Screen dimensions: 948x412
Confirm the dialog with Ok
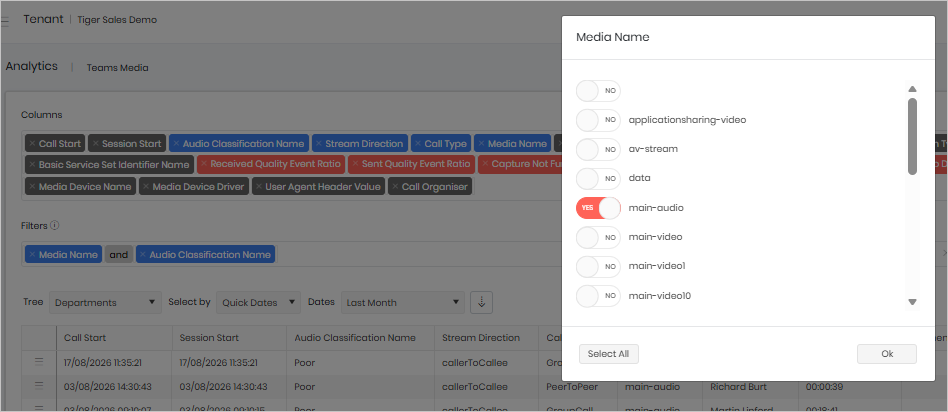click(x=887, y=354)
